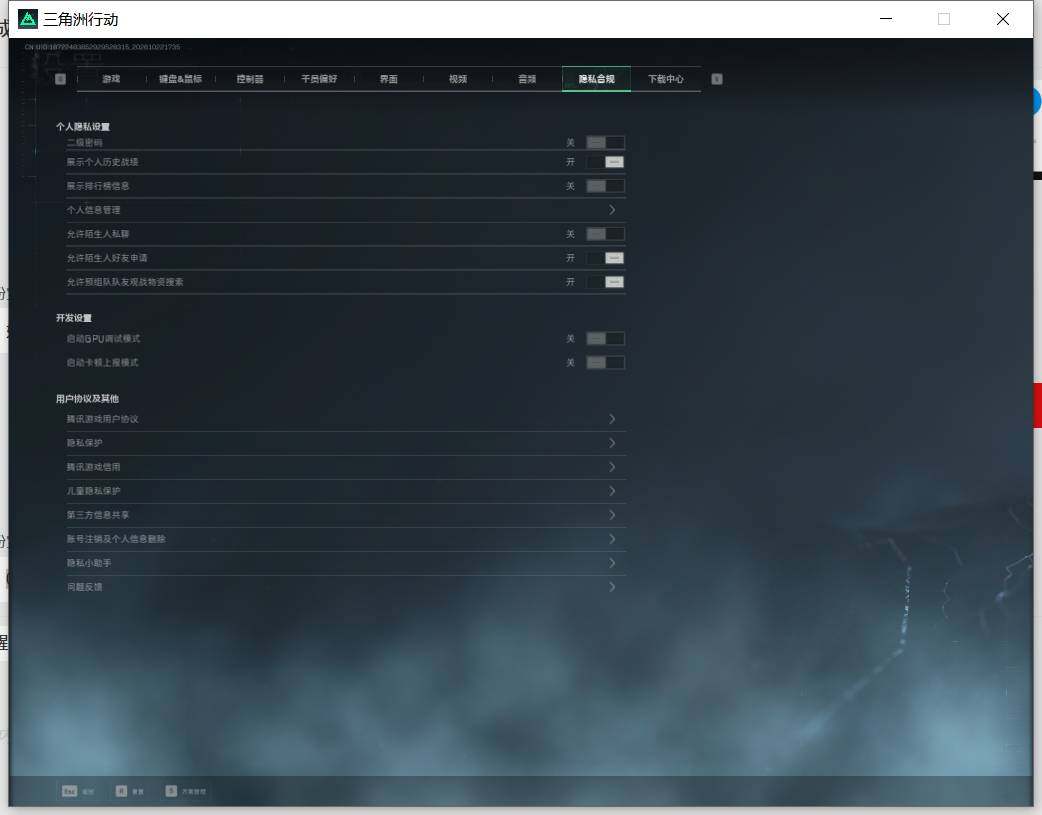1042x815 pixels.
Task: Open the 账号注销及个人信息删除 chevron
Action: point(612,538)
